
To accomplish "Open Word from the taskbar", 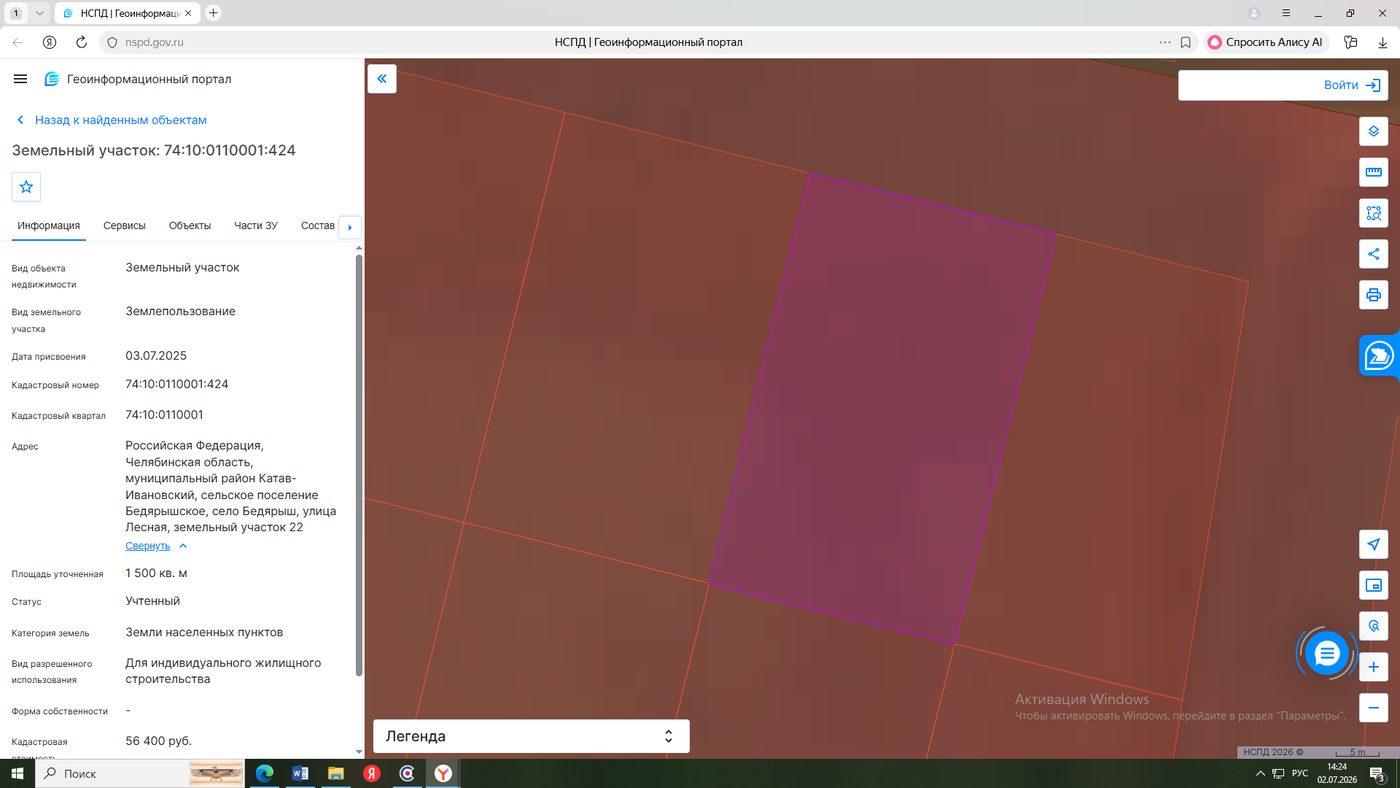I will [x=300, y=774].
